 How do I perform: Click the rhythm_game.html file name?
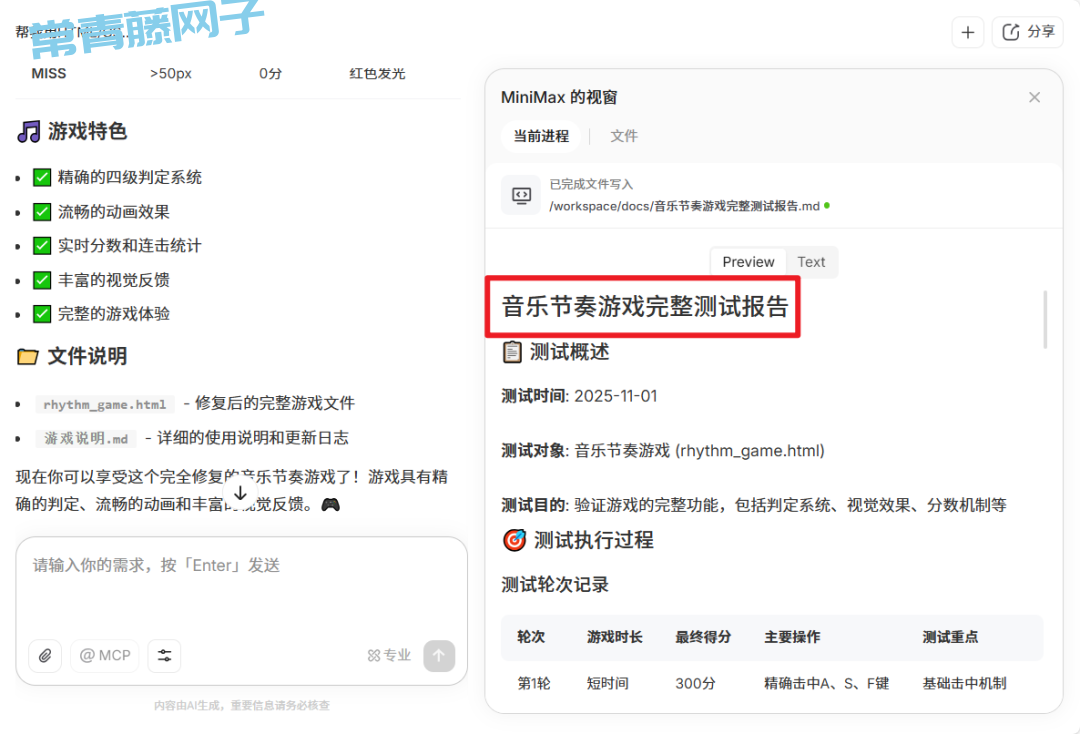pyautogui.click(x=105, y=404)
